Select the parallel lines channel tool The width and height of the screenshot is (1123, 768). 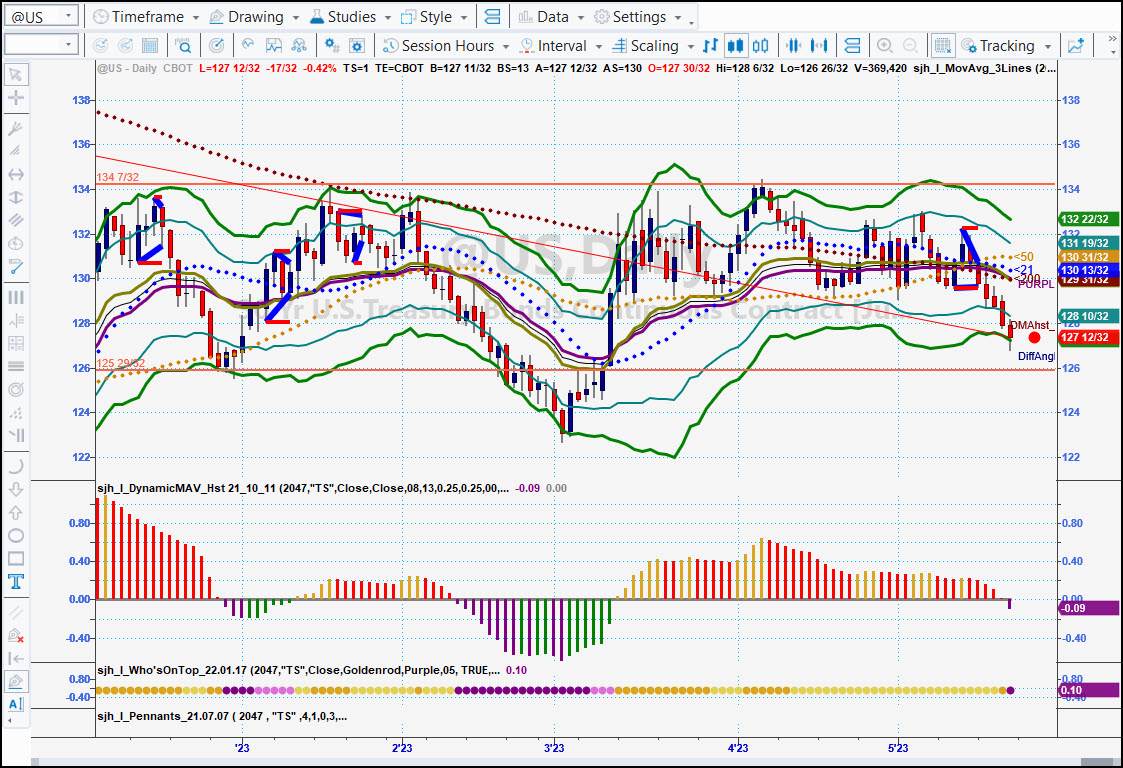coord(16,221)
